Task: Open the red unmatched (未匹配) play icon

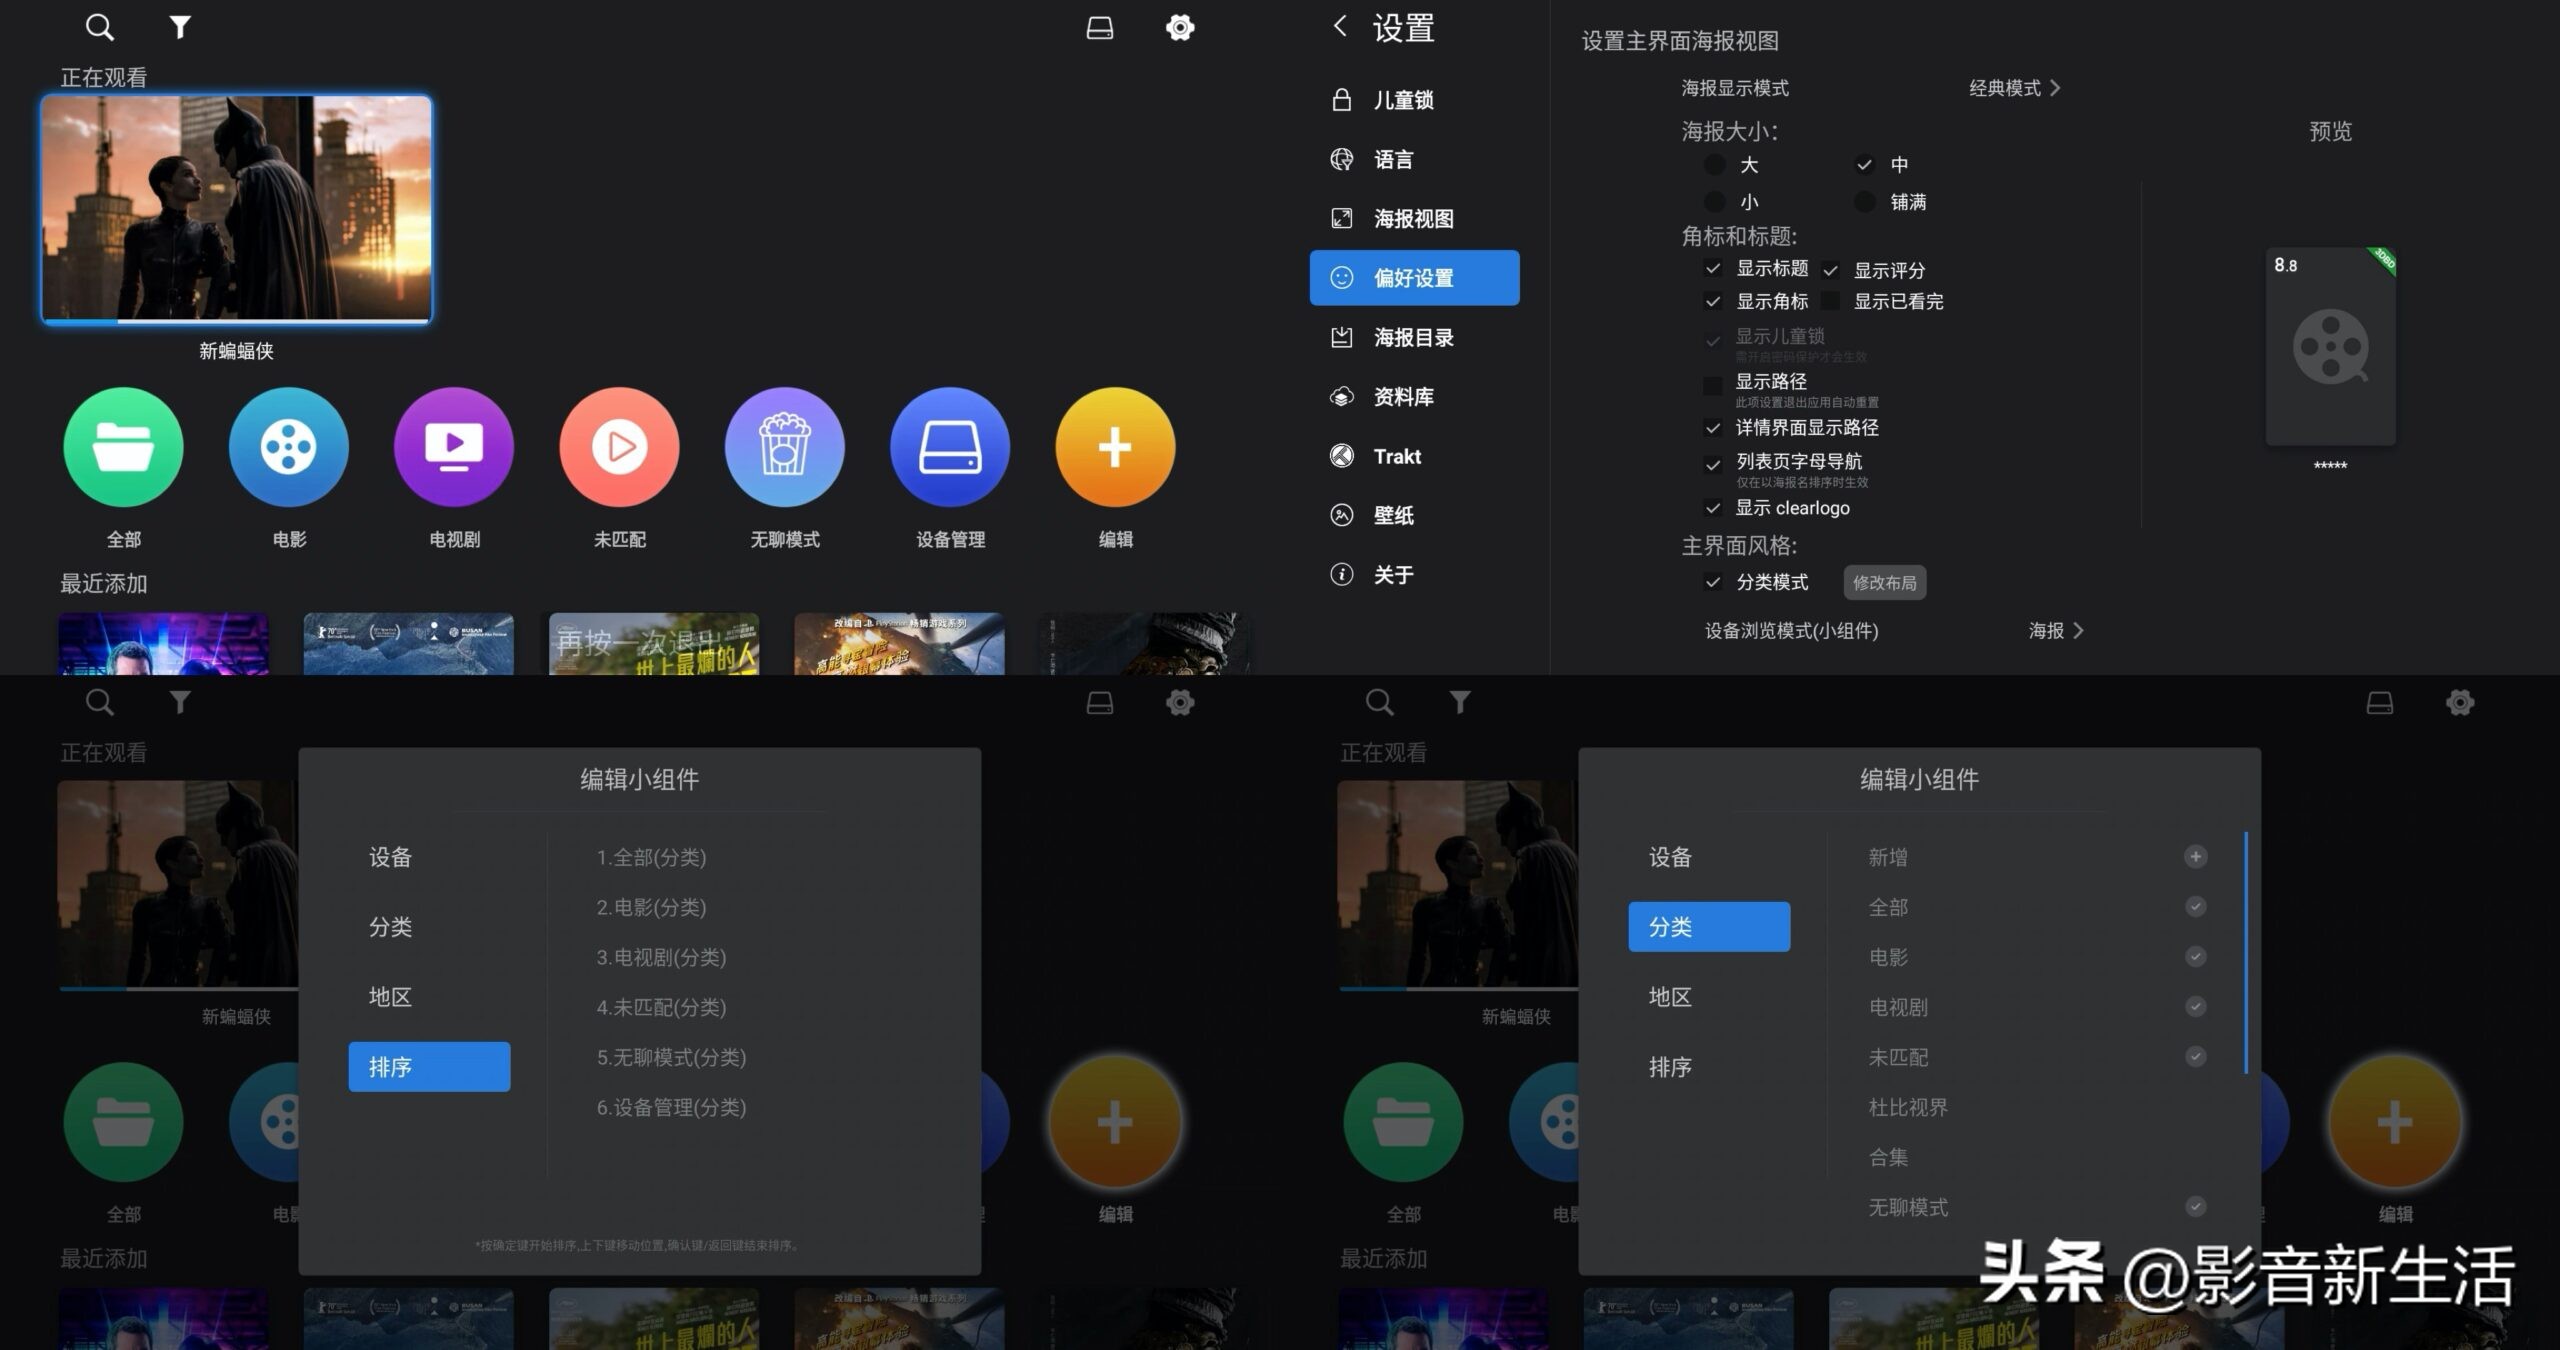Action: click(619, 447)
